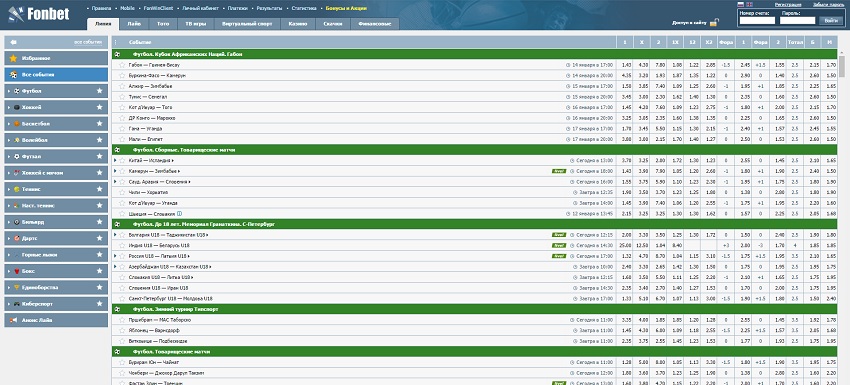The width and height of the screenshot is (850, 385).
Task: Click the Live badge in Камерун — Зимбабве row
Action: point(559,171)
